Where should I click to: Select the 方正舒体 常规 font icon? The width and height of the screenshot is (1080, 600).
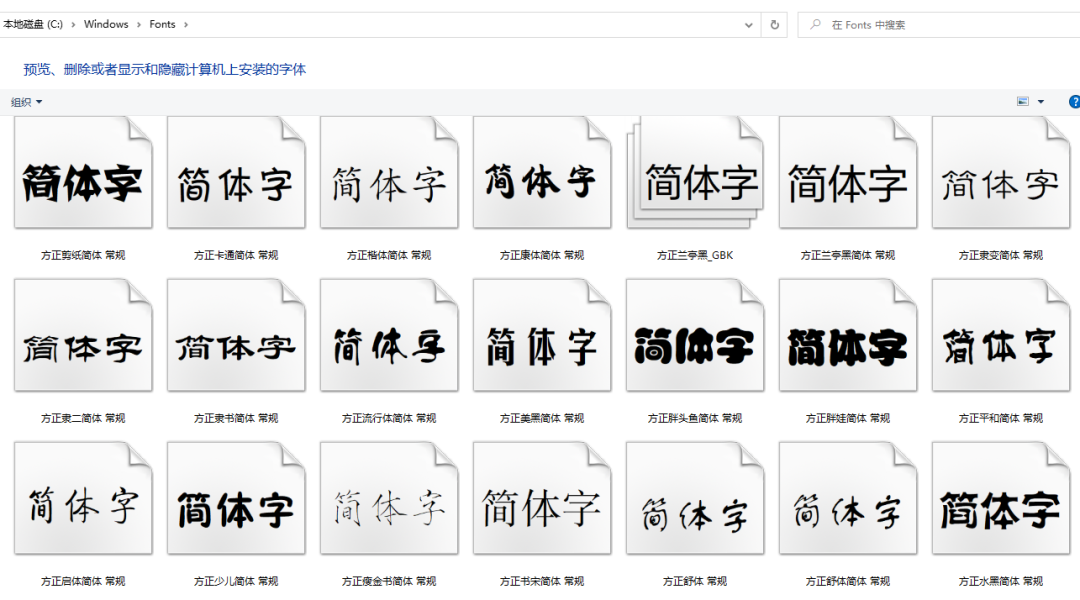click(695, 499)
